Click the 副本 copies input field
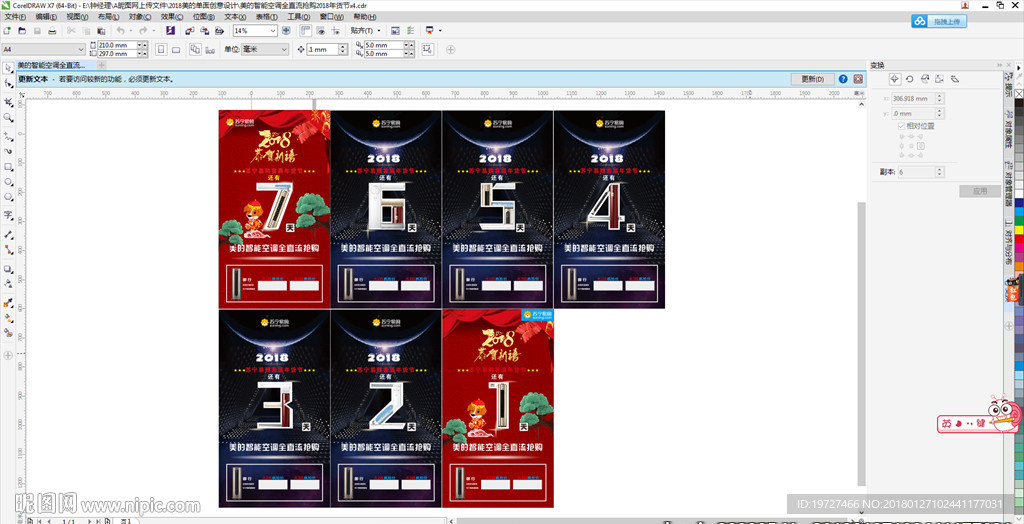Image resolution: width=1024 pixels, height=524 pixels. tap(916, 172)
